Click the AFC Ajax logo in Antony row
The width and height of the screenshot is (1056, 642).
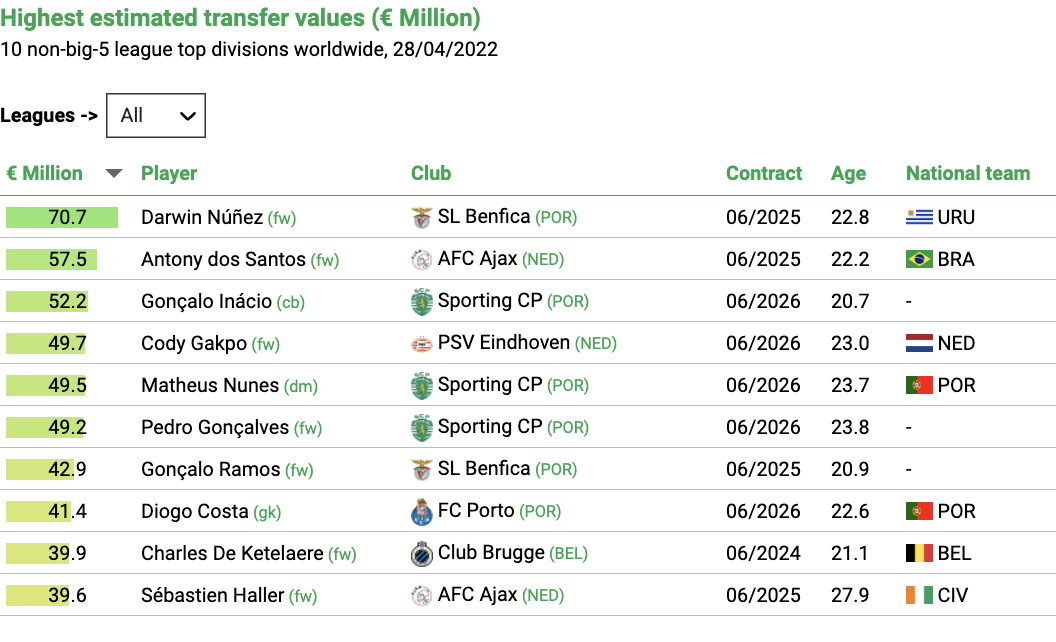pos(422,259)
